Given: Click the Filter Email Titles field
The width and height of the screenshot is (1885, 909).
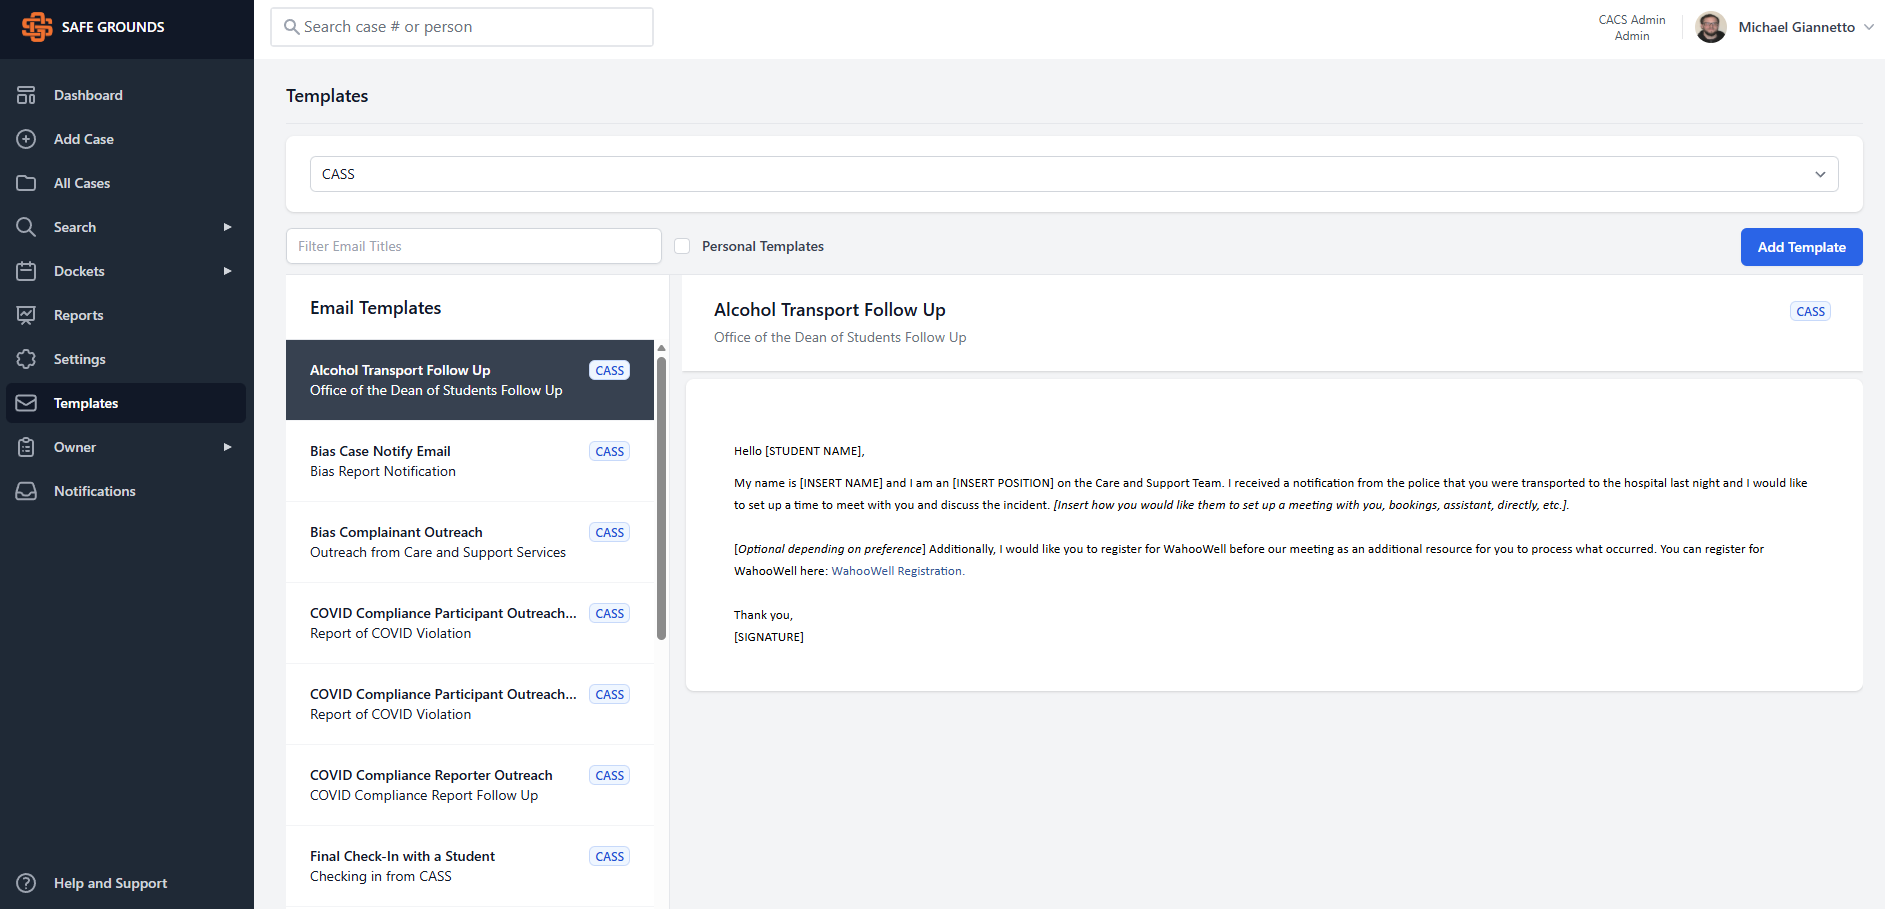Looking at the screenshot, I should (x=473, y=246).
